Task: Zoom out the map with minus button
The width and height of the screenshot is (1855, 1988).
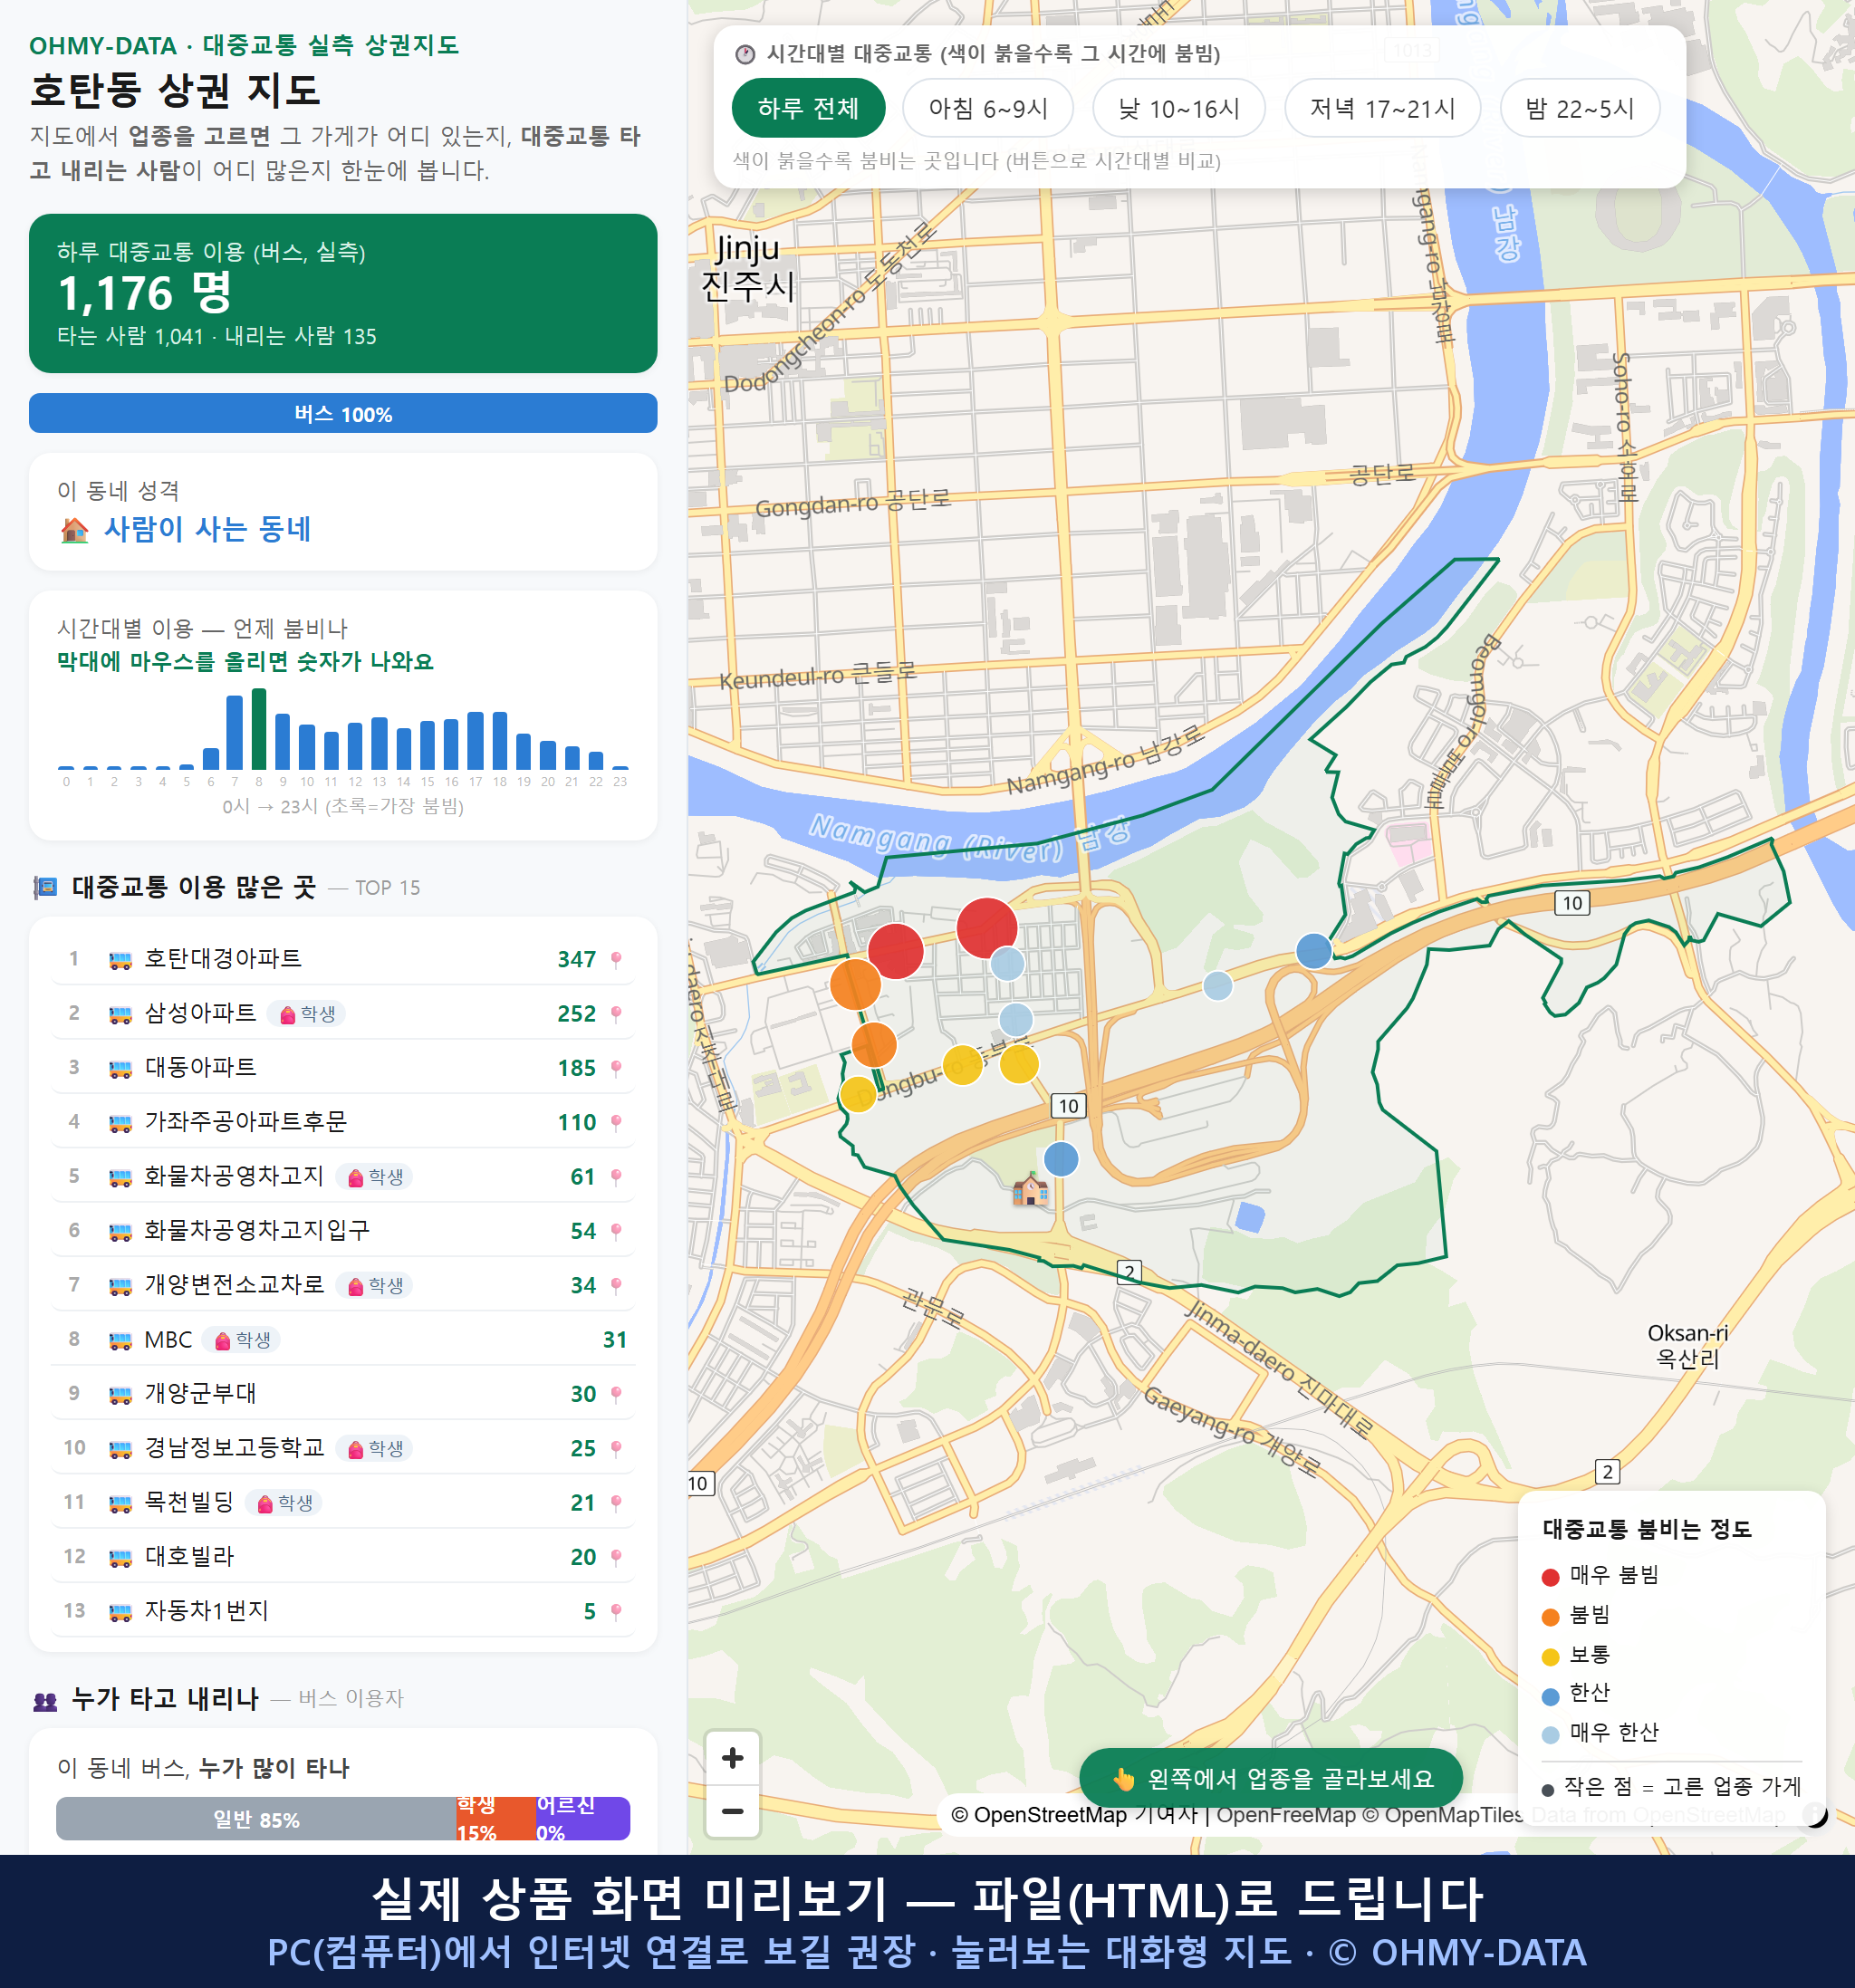Action: click(732, 1810)
